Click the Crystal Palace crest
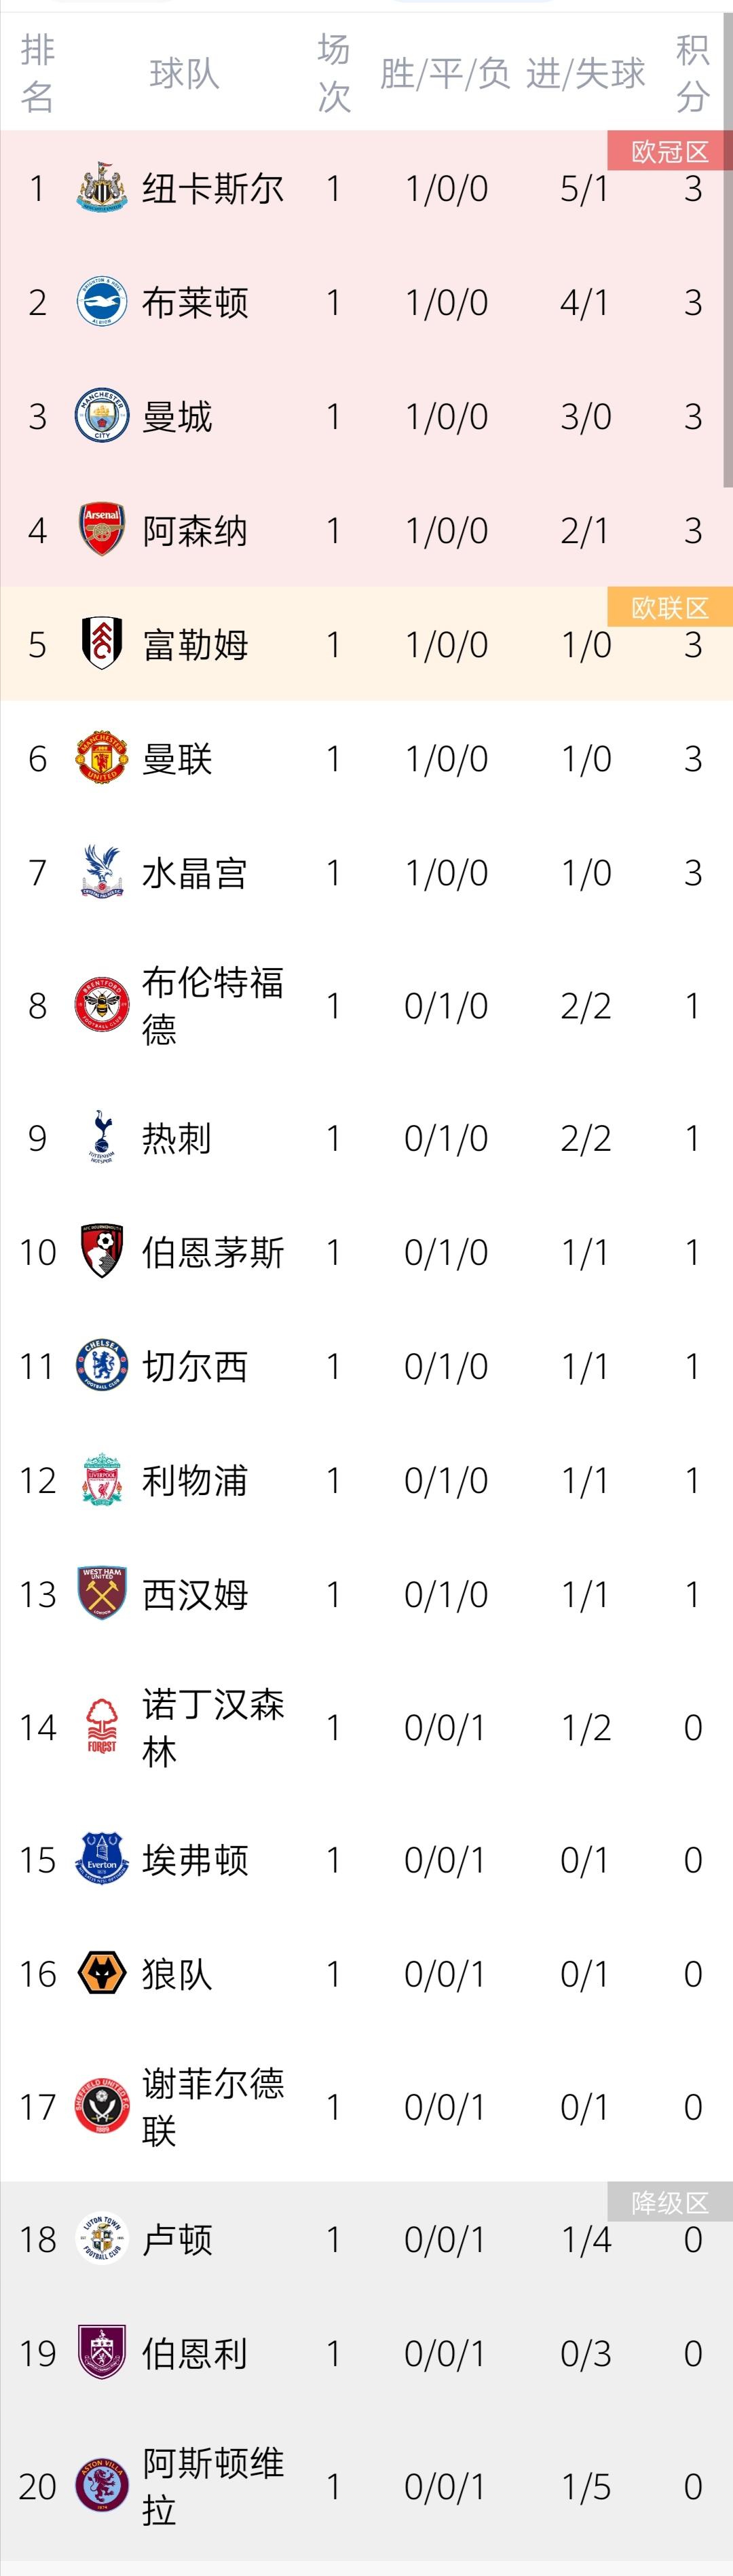733x2576 pixels. click(x=102, y=872)
